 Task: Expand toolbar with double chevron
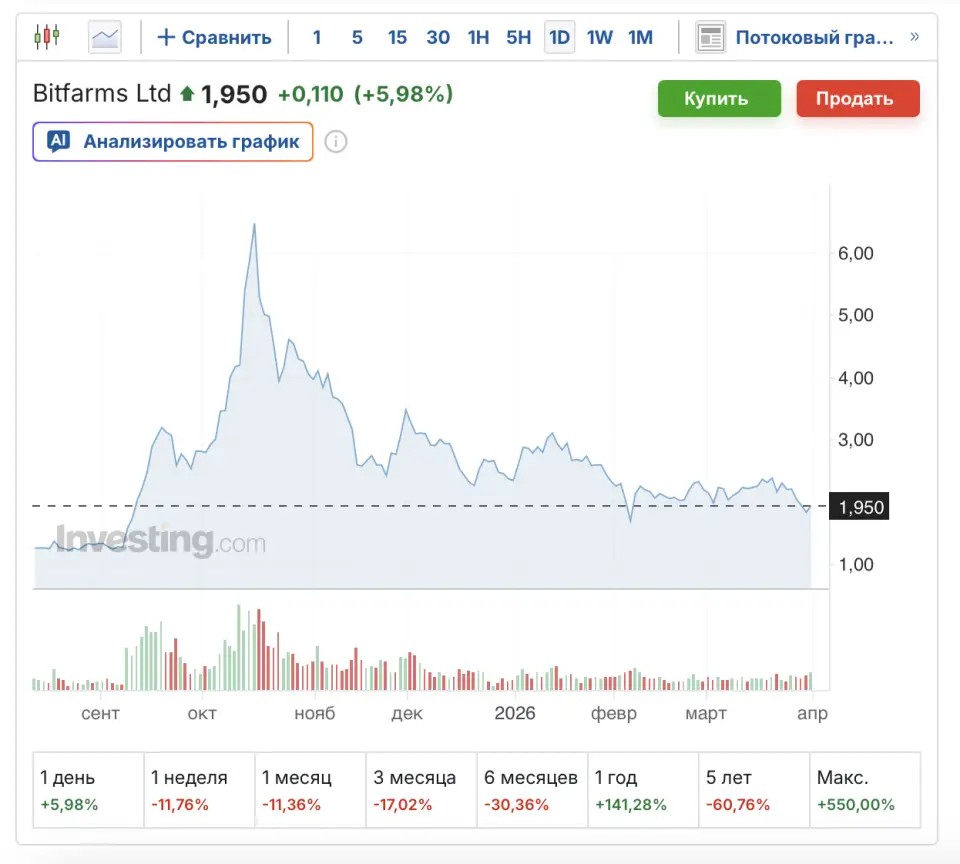coord(915,37)
